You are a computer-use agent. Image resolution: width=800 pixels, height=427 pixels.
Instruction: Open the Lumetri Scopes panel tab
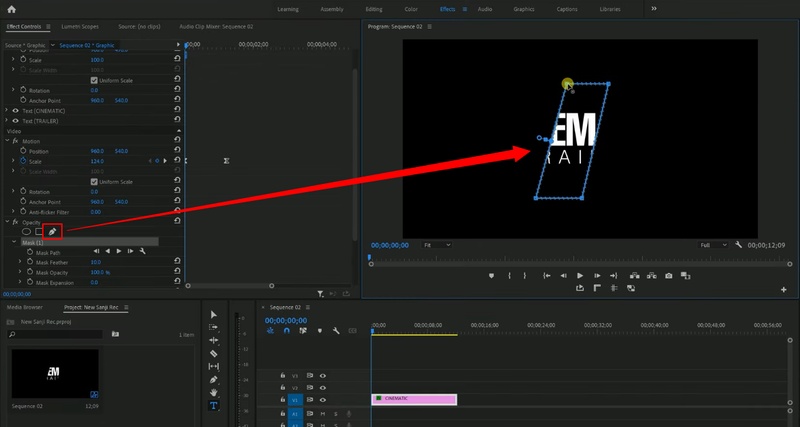coord(79,25)
